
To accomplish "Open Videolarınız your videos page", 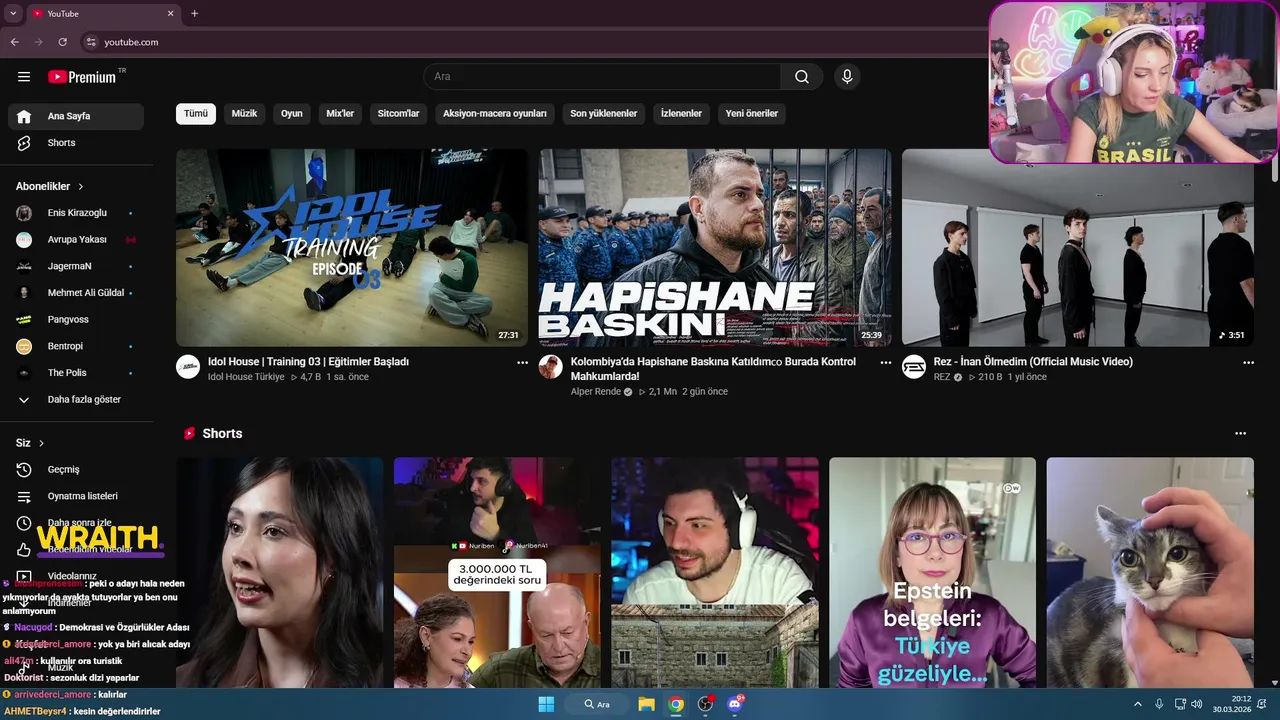I will pyautogui.click(x=76, y=576).
